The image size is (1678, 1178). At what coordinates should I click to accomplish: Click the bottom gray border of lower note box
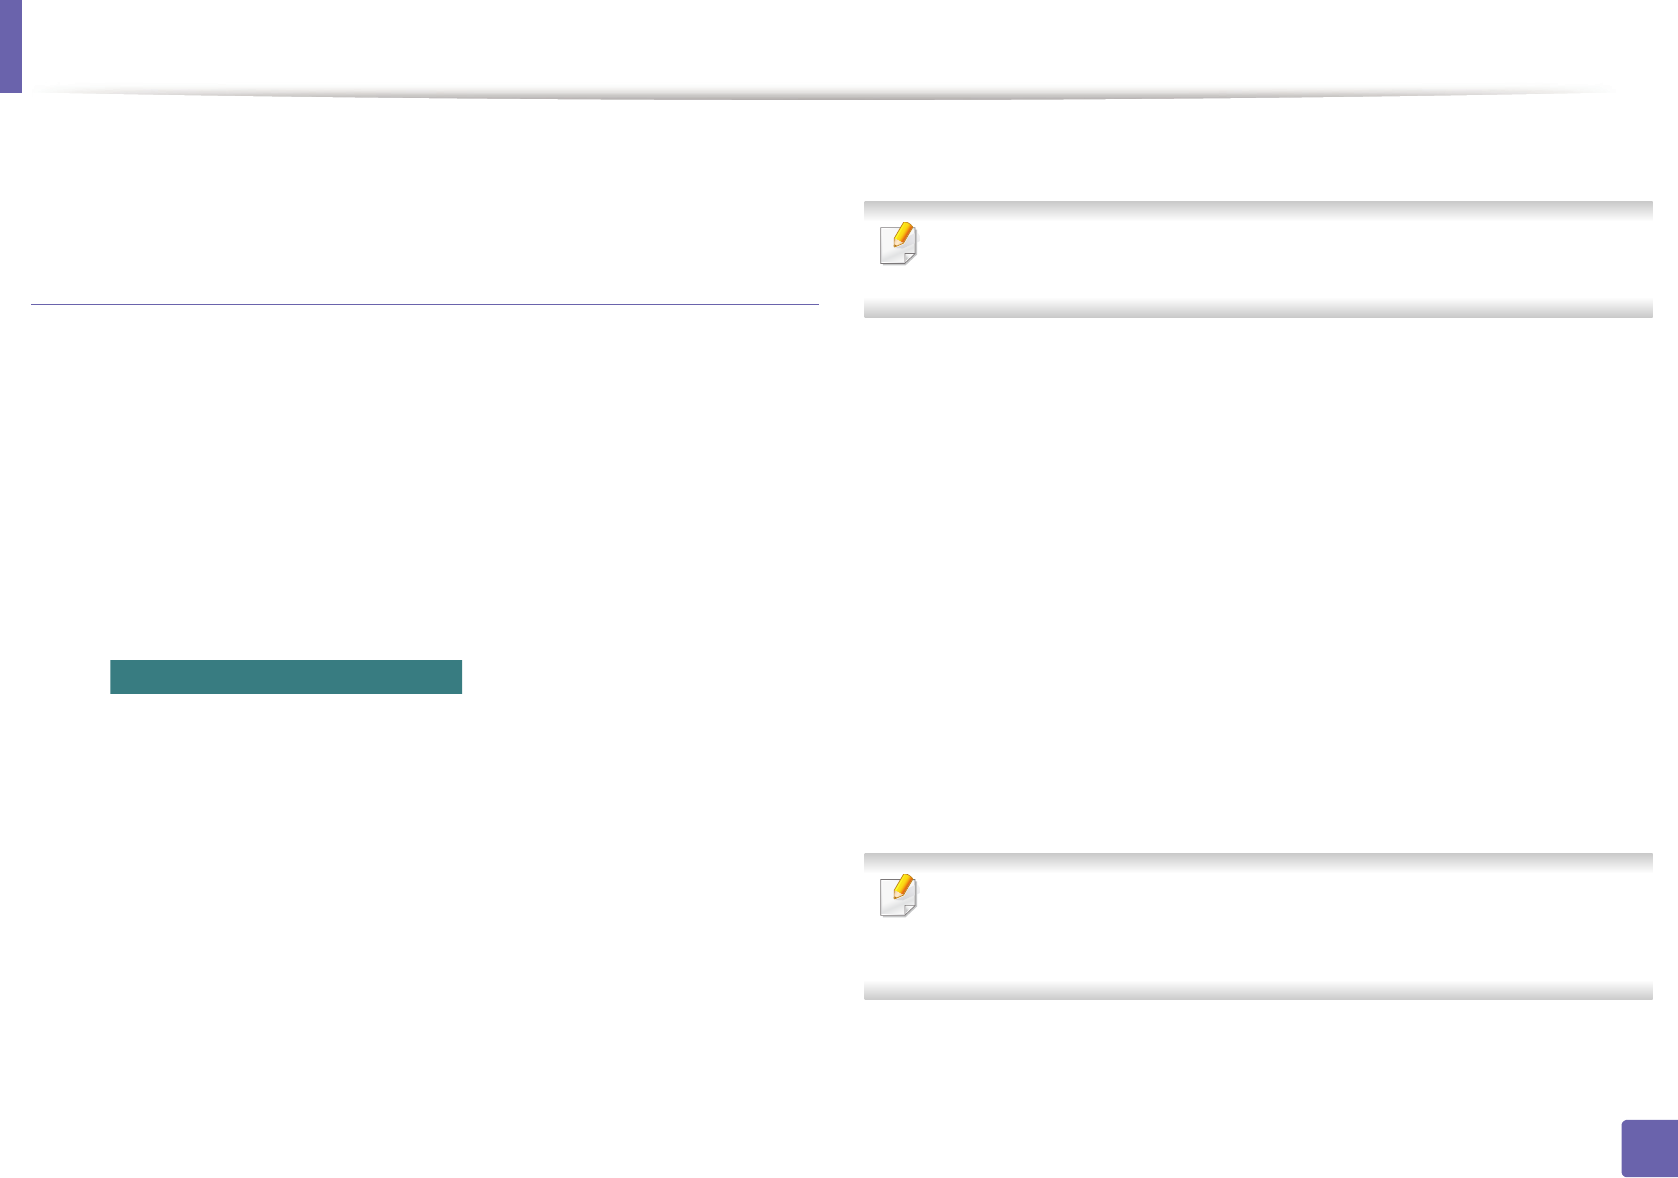tap(1257, 991)
